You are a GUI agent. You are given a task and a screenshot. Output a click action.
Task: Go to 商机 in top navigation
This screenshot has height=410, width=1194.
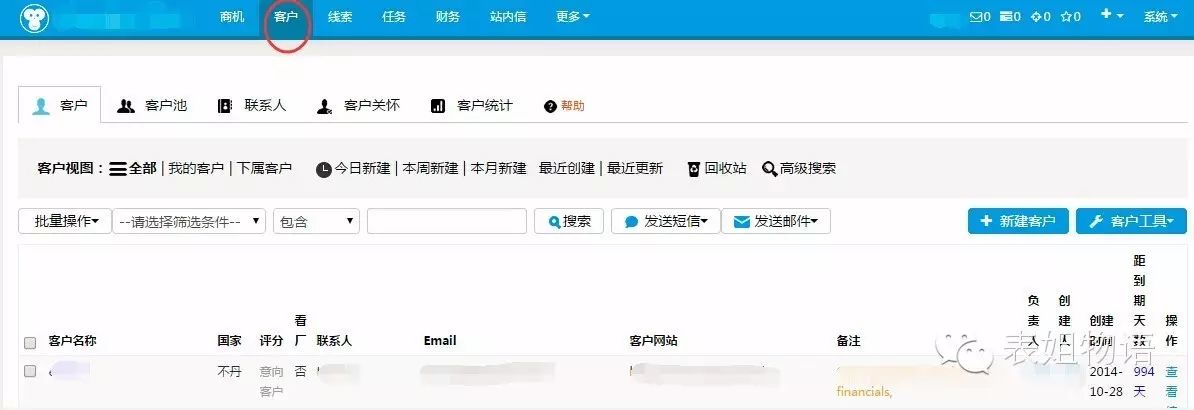(x=231, y=16)
